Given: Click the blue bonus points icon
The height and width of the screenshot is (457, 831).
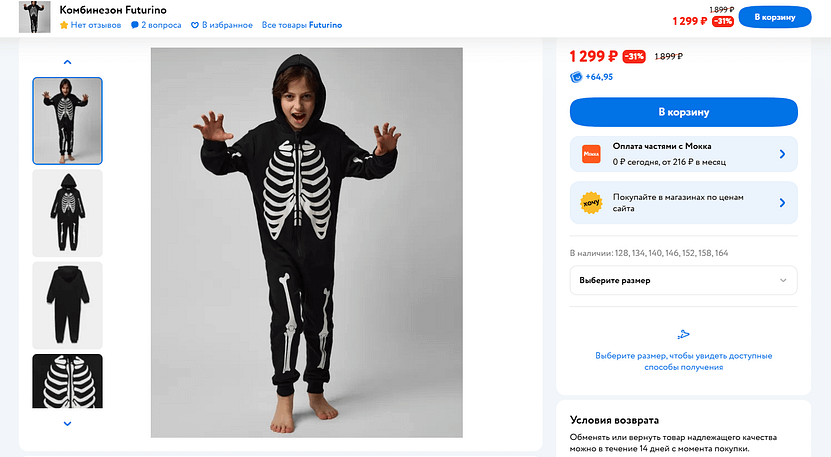Looking at the screenshot, I should point(576,77).
